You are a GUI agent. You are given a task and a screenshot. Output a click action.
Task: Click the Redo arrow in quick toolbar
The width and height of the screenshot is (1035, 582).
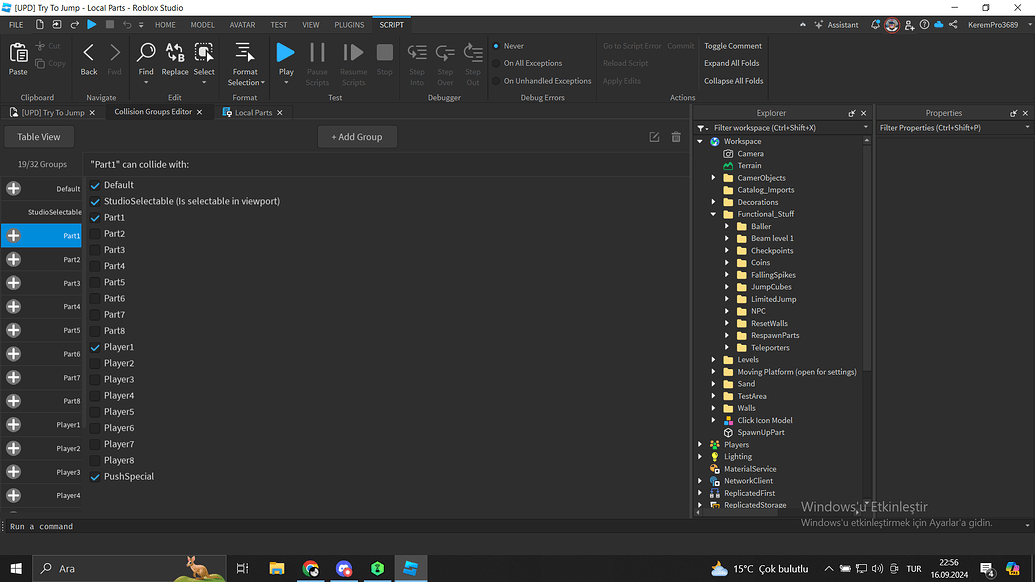[x=75, y=24]
